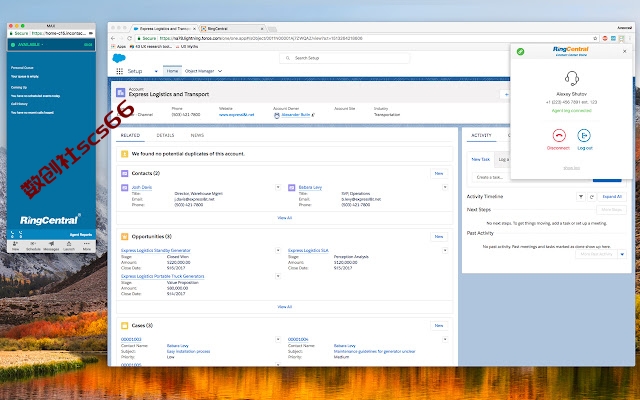Open New in MAX window toolbar
This screenshot has height=400, width=640.
(16, 246)
